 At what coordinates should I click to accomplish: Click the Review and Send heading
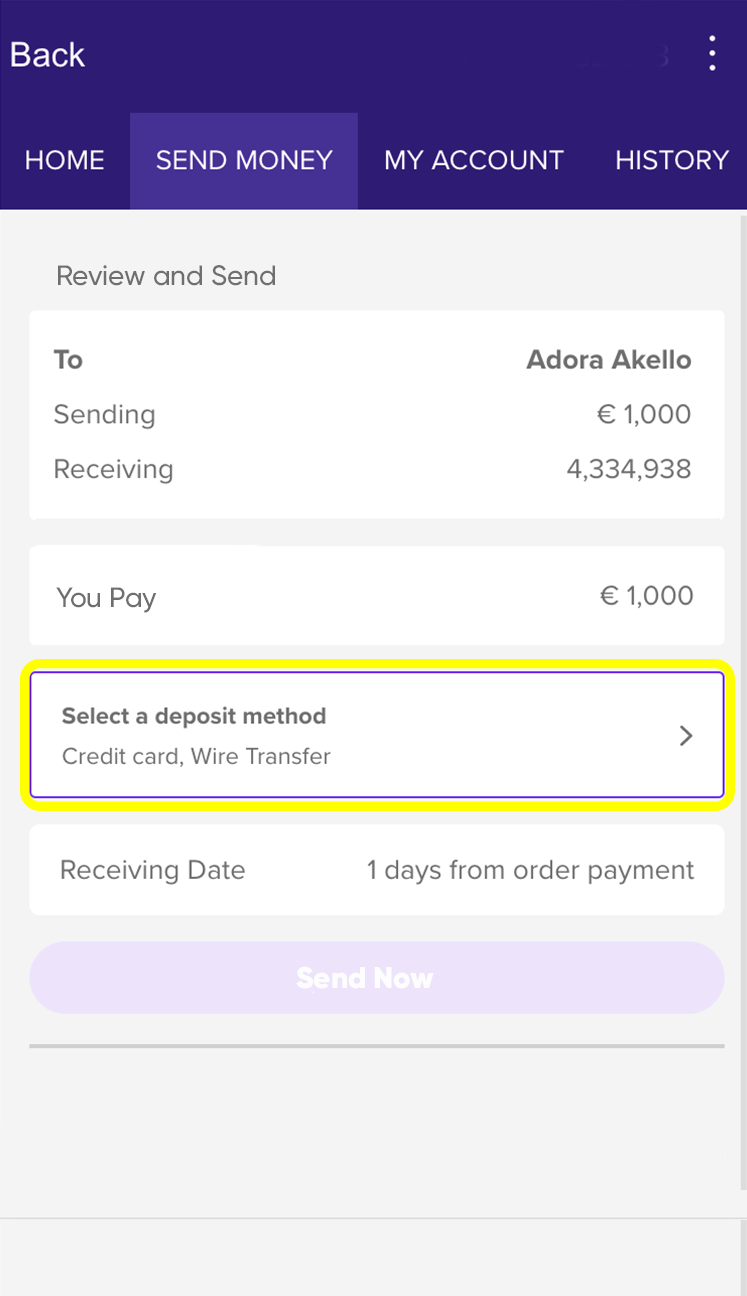point(166,276)
